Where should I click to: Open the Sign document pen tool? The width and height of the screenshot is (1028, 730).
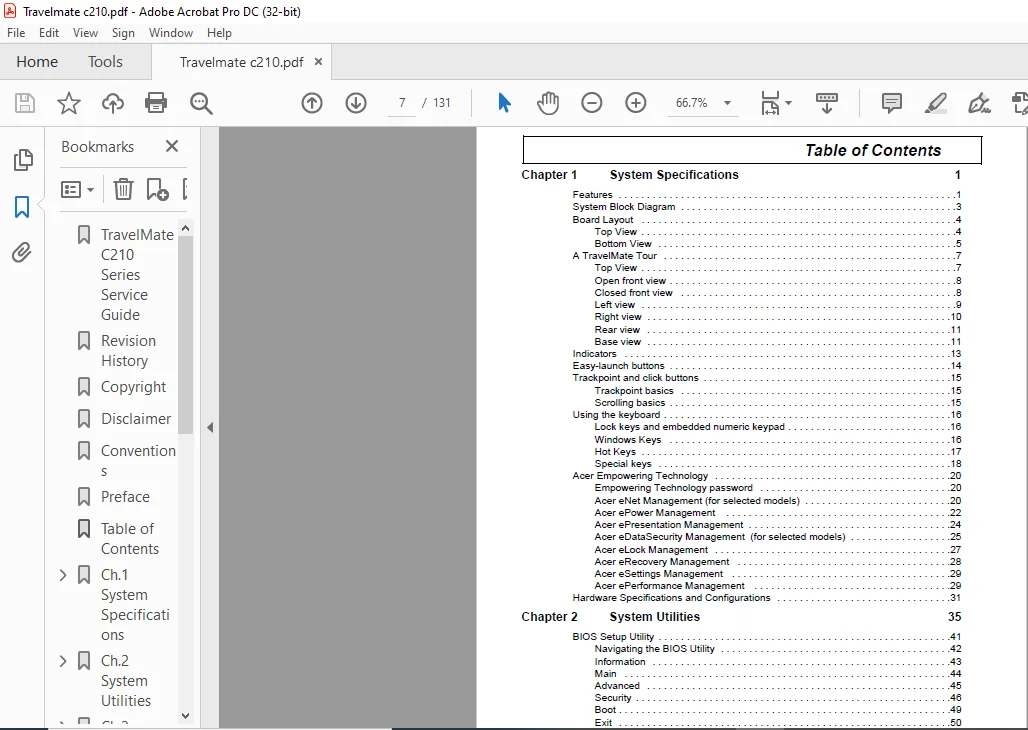979,103
